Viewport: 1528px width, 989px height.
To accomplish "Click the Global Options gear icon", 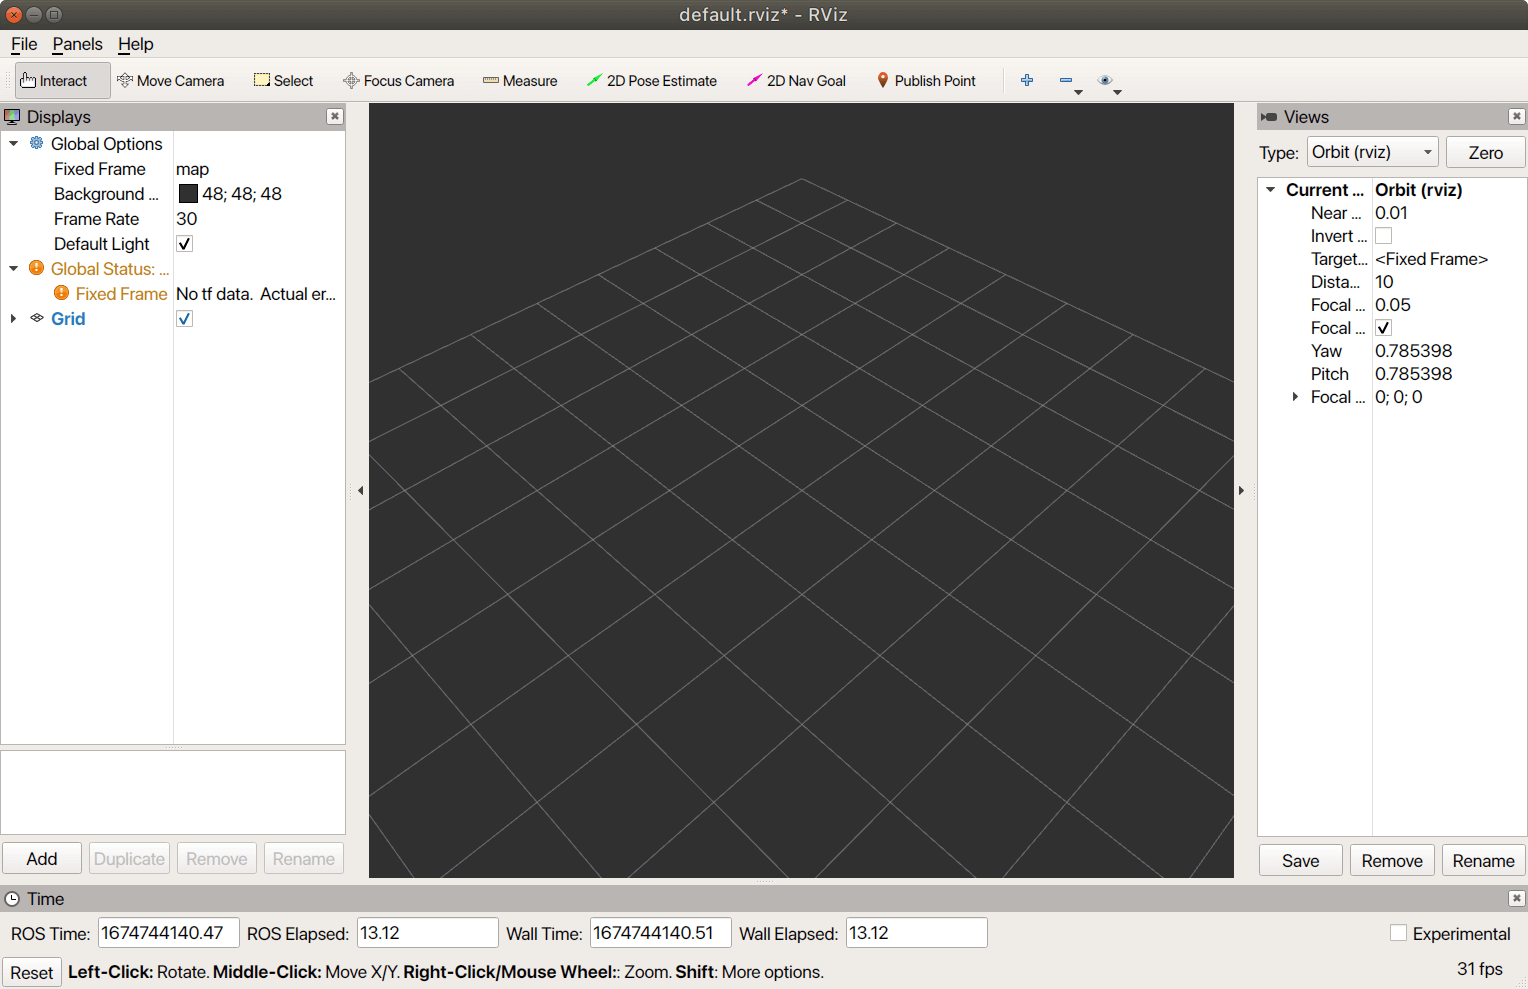I will pyautogui.click(x=37, y=143).
